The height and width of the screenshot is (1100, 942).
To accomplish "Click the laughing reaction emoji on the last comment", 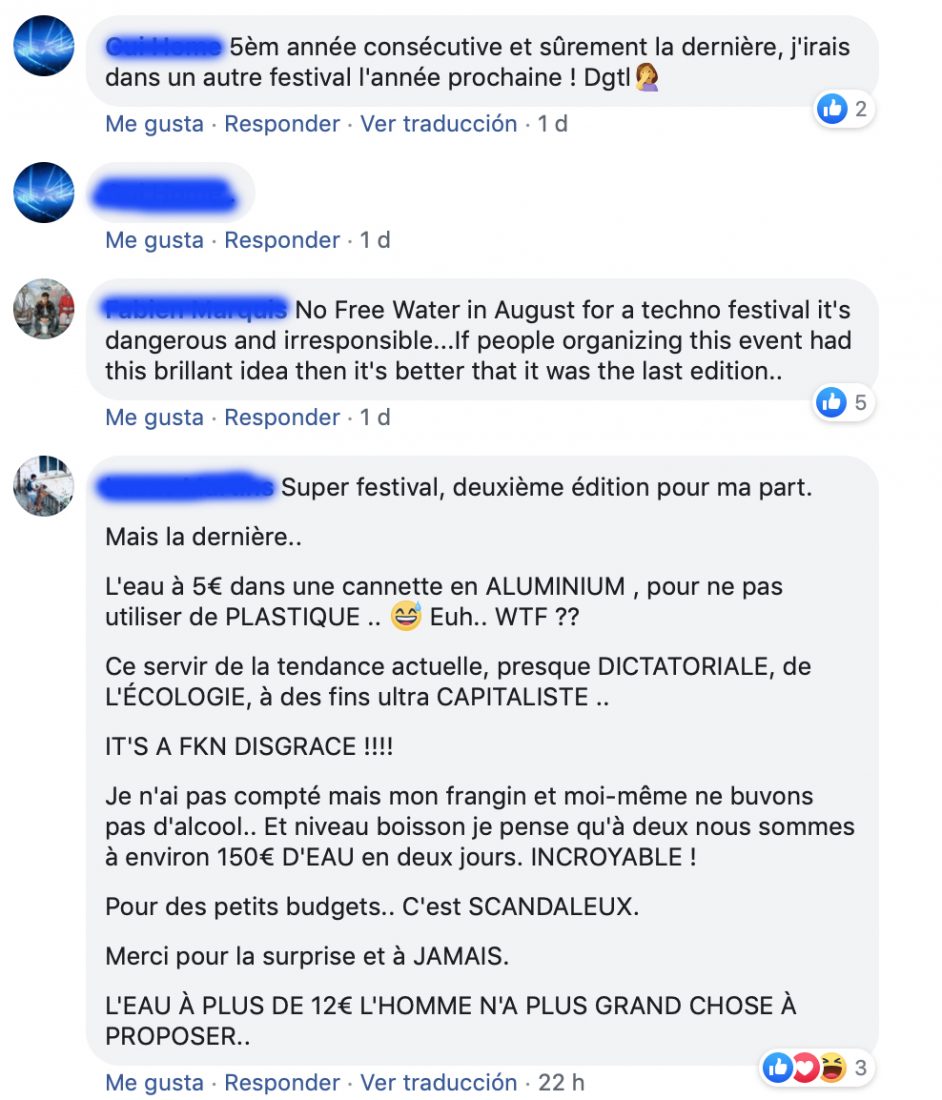I will tap(832, 1068).
